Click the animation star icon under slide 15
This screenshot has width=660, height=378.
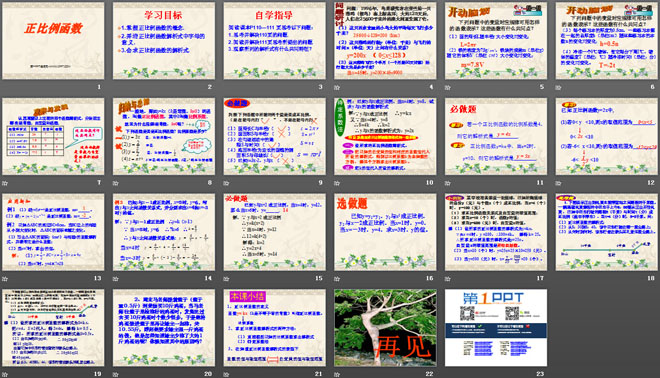click(x=226, y=279)
